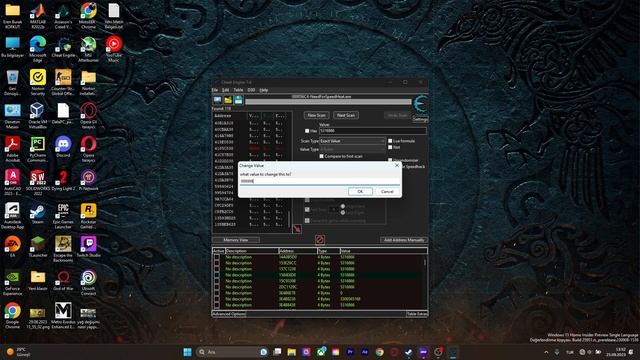640x360 pixels.
Task: Click the New Scan button
Action: tap(317, 115)
